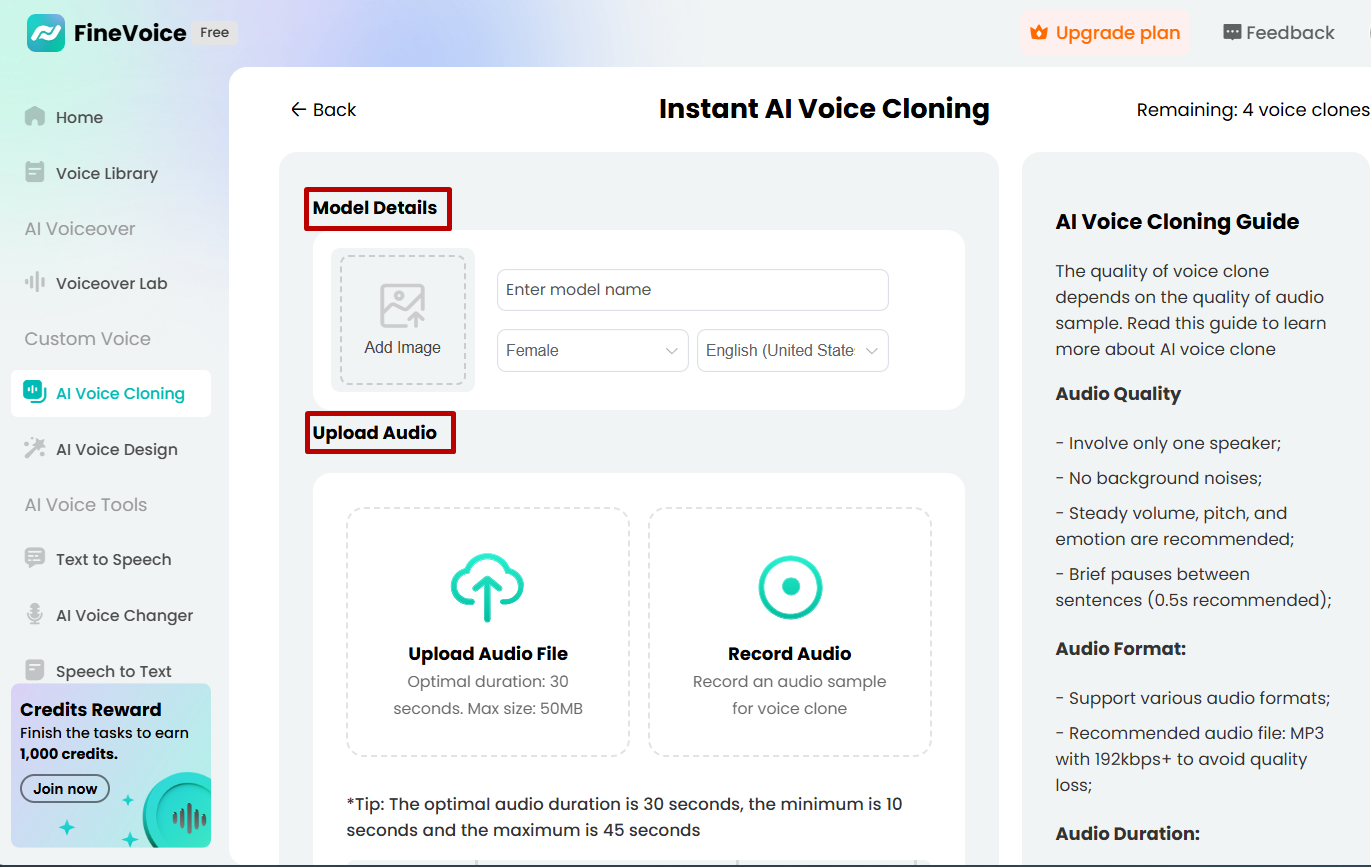This screenshot has width=1371, height=867.
Task: Click the Record Audio circle icon
Action: click(790, 587)
